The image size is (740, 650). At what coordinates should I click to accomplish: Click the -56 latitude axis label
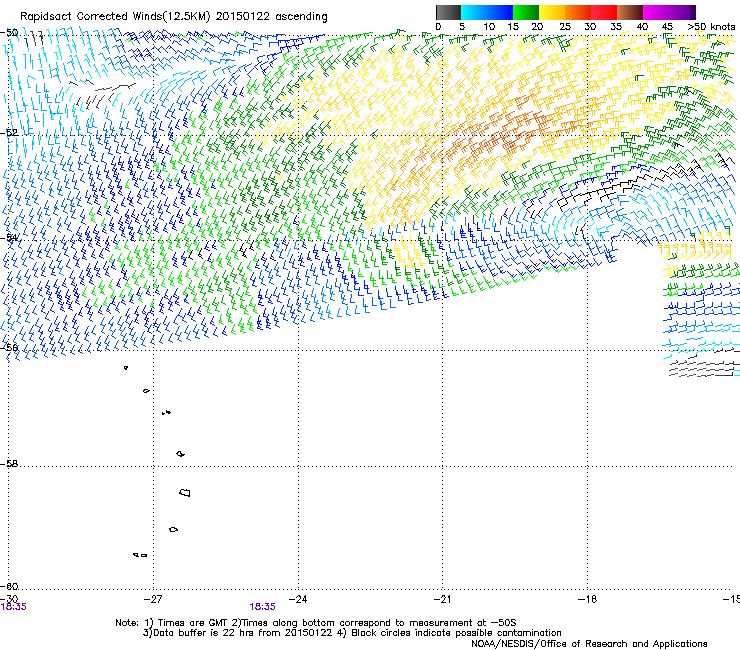9,347
